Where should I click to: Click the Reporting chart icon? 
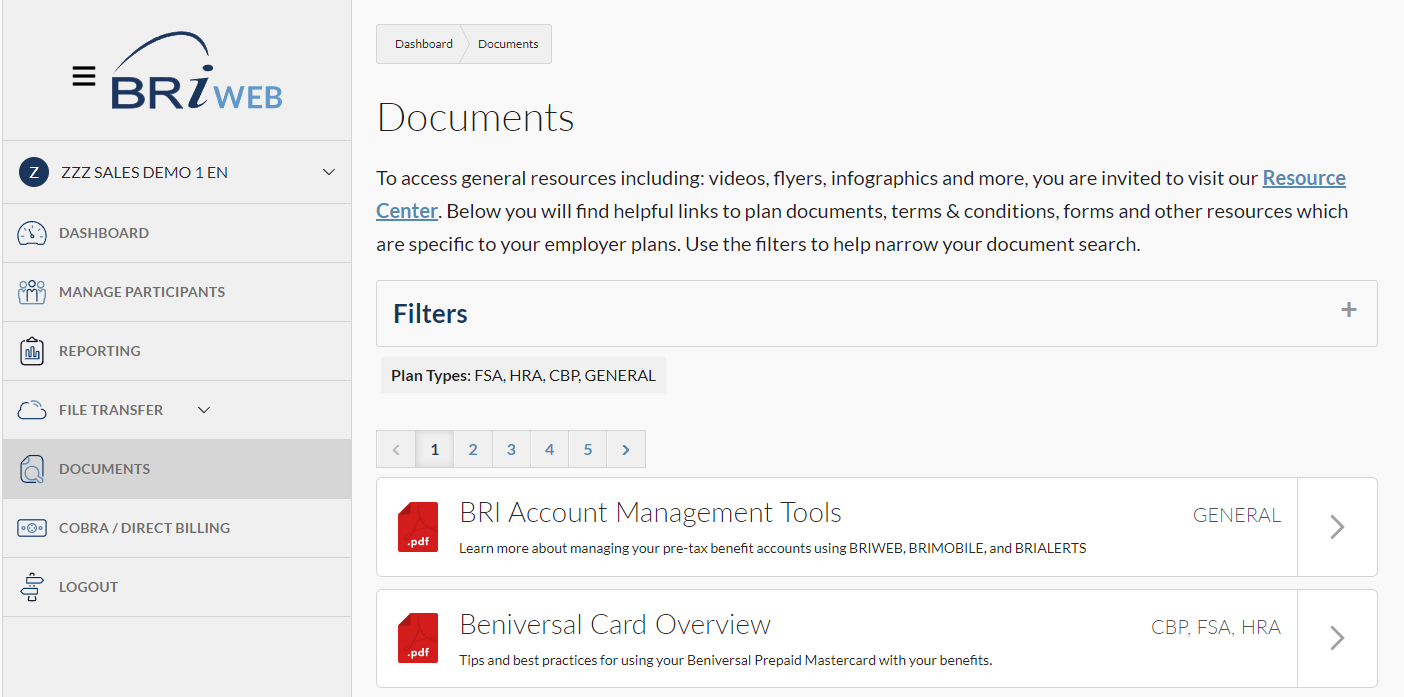32,350
